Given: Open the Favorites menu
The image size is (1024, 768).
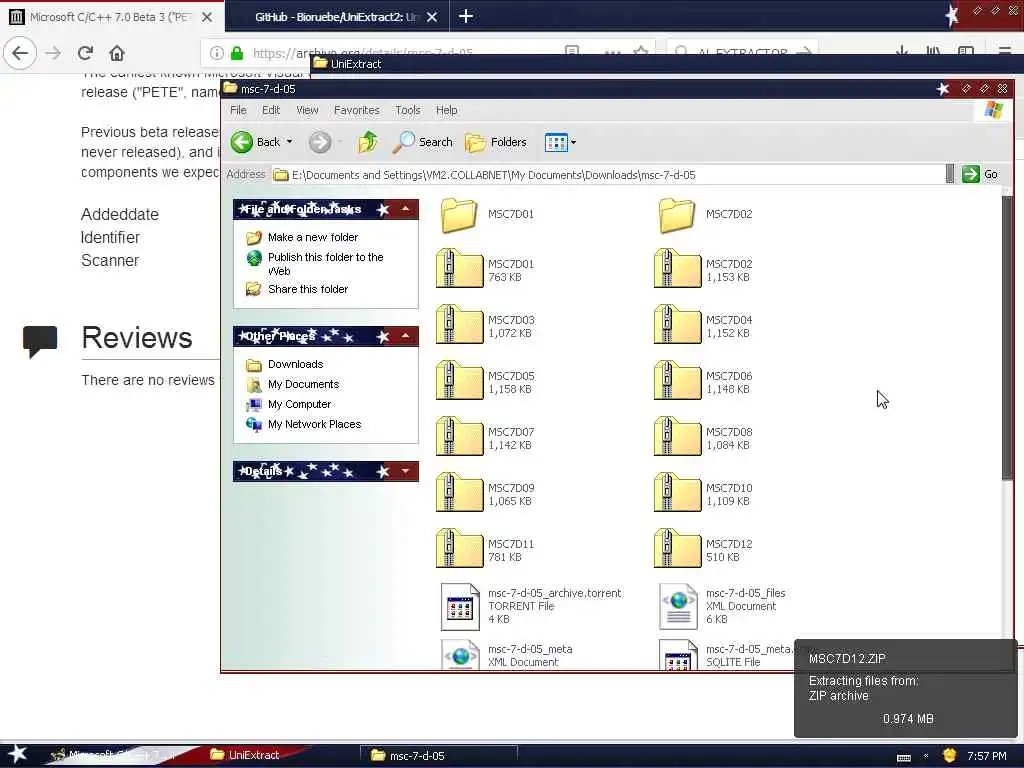Looking at the screenshot, I should (x=356, y=110).
